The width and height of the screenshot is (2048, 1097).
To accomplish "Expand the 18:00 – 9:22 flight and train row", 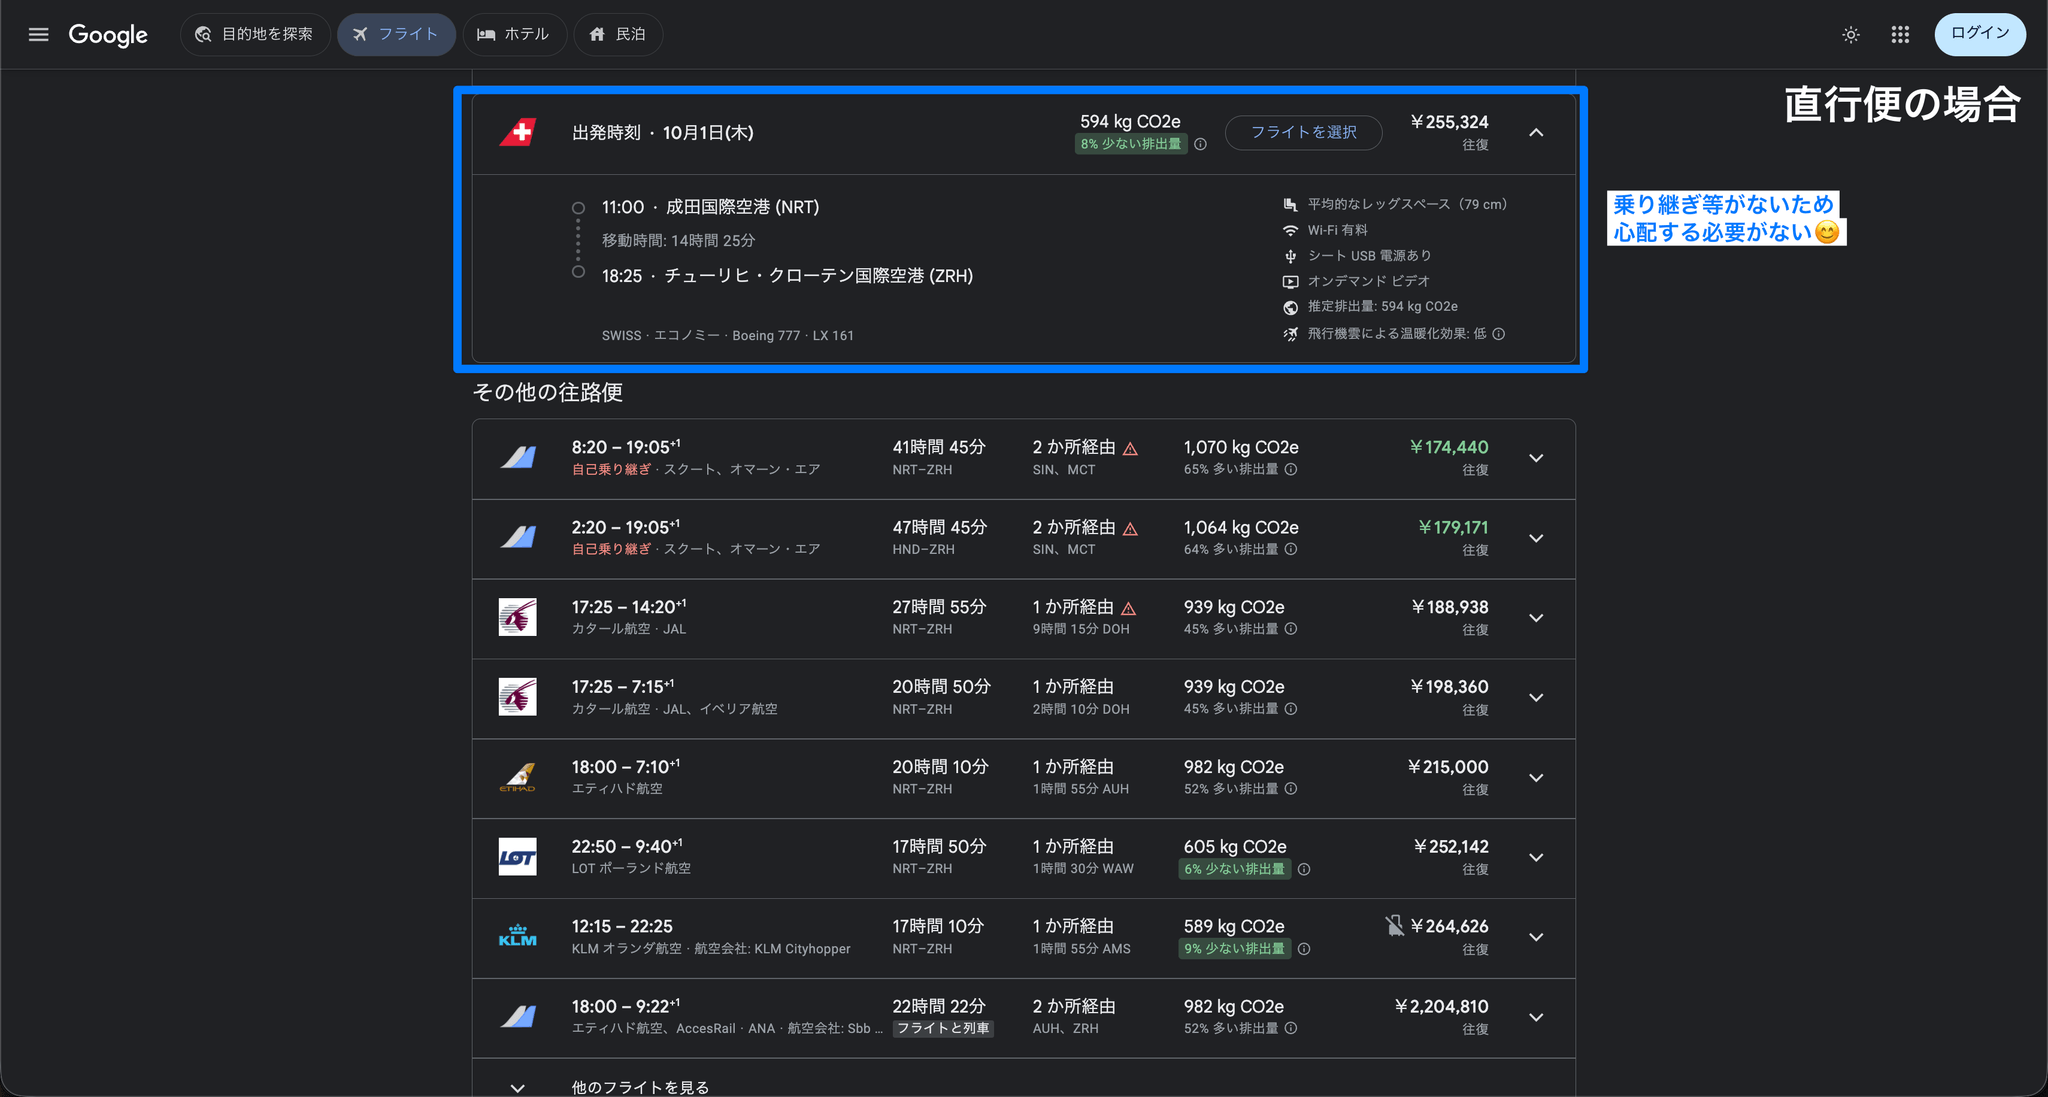I will (x=1536, y=1017).
